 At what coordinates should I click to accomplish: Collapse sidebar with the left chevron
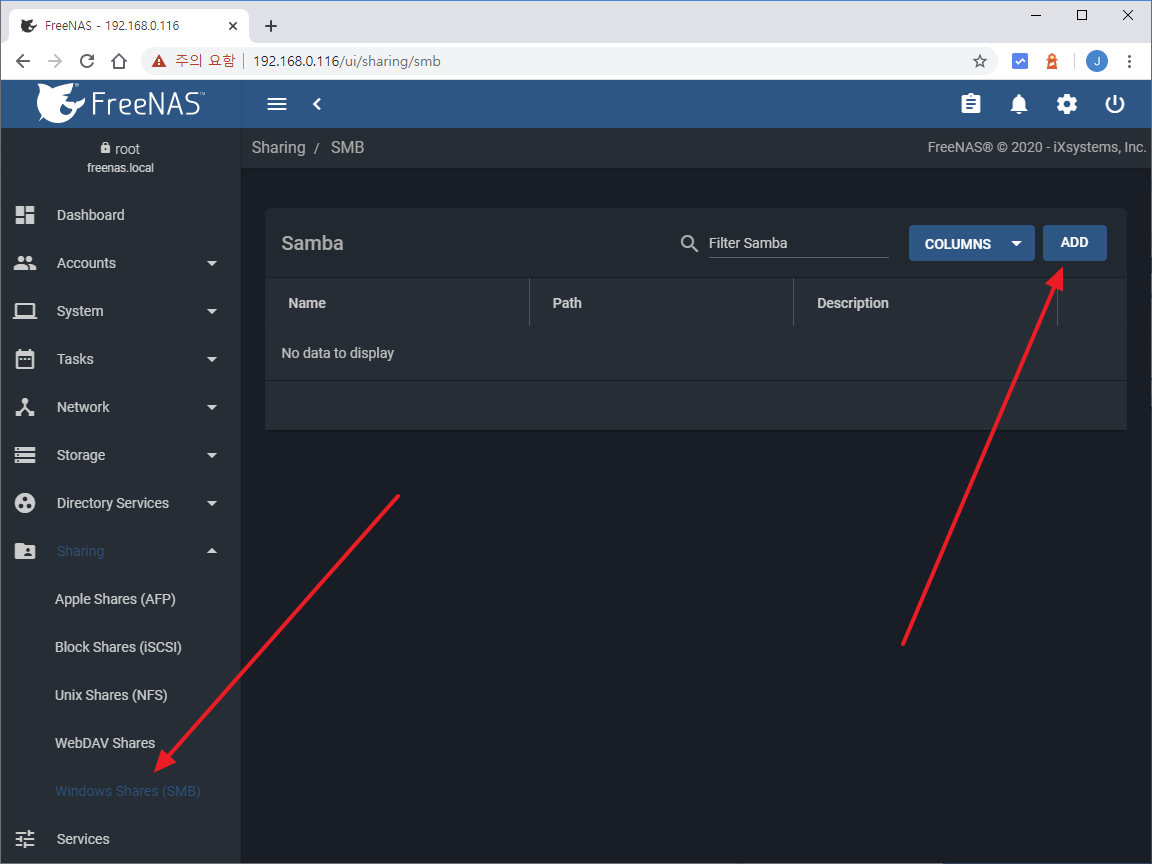click(x=317, y=104)
